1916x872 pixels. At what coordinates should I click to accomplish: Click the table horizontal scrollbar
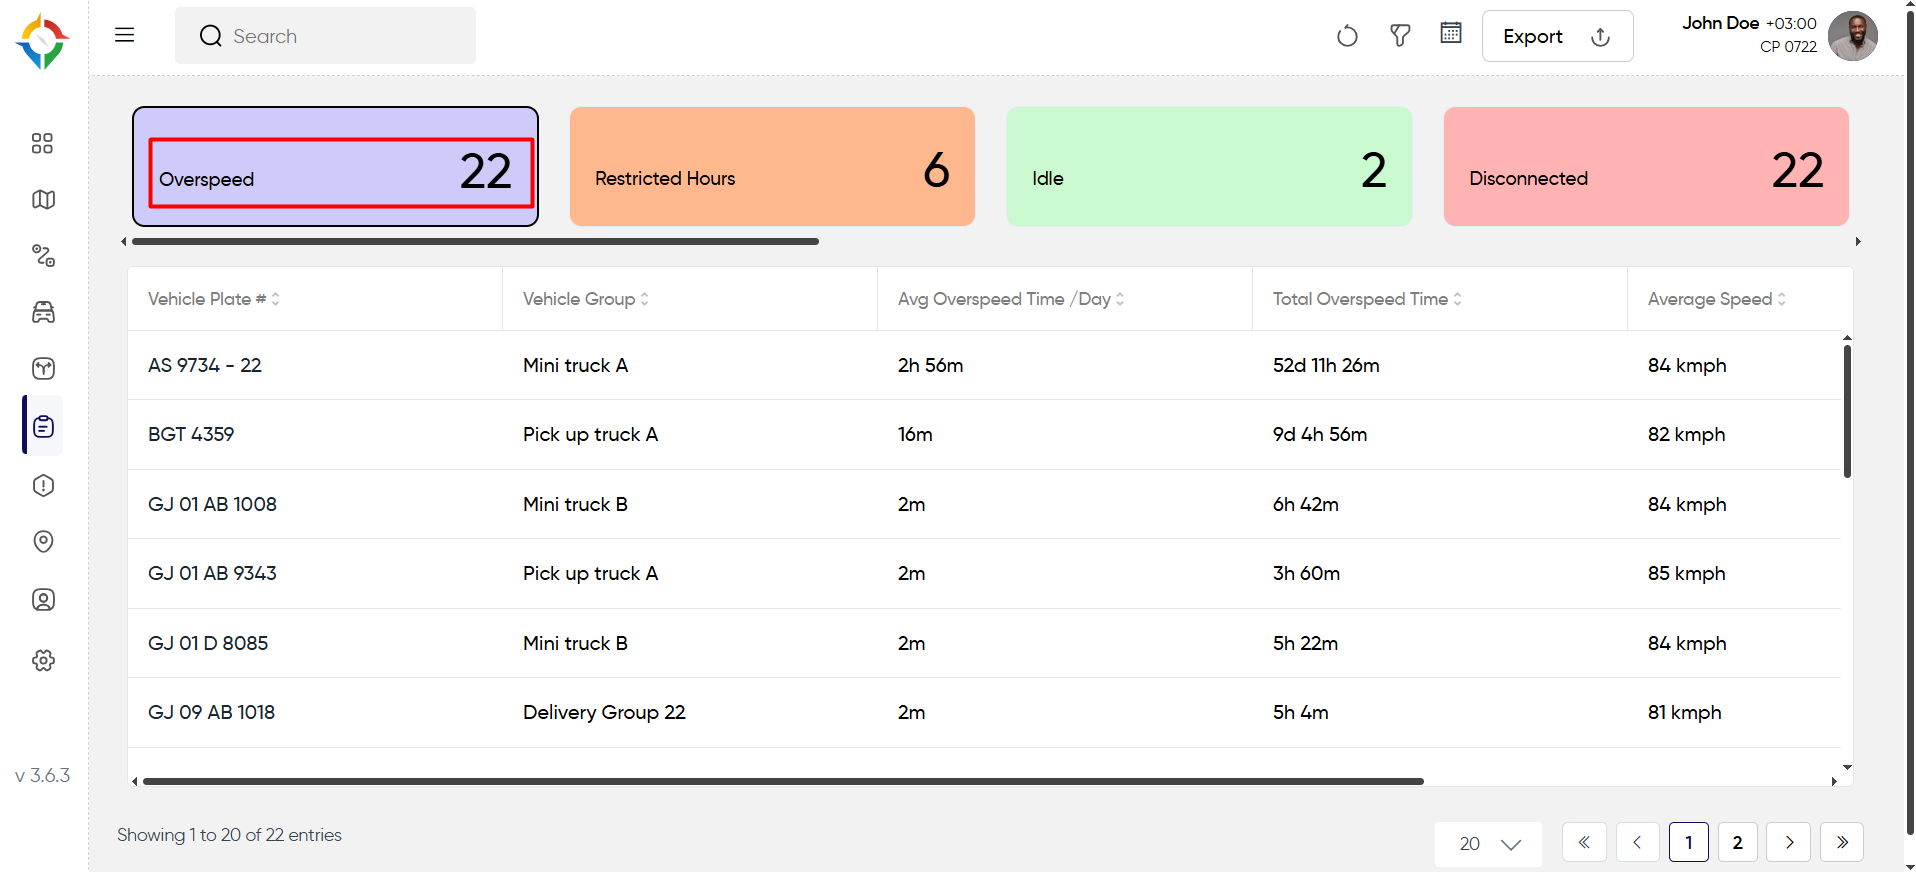(x=783, y=781)
